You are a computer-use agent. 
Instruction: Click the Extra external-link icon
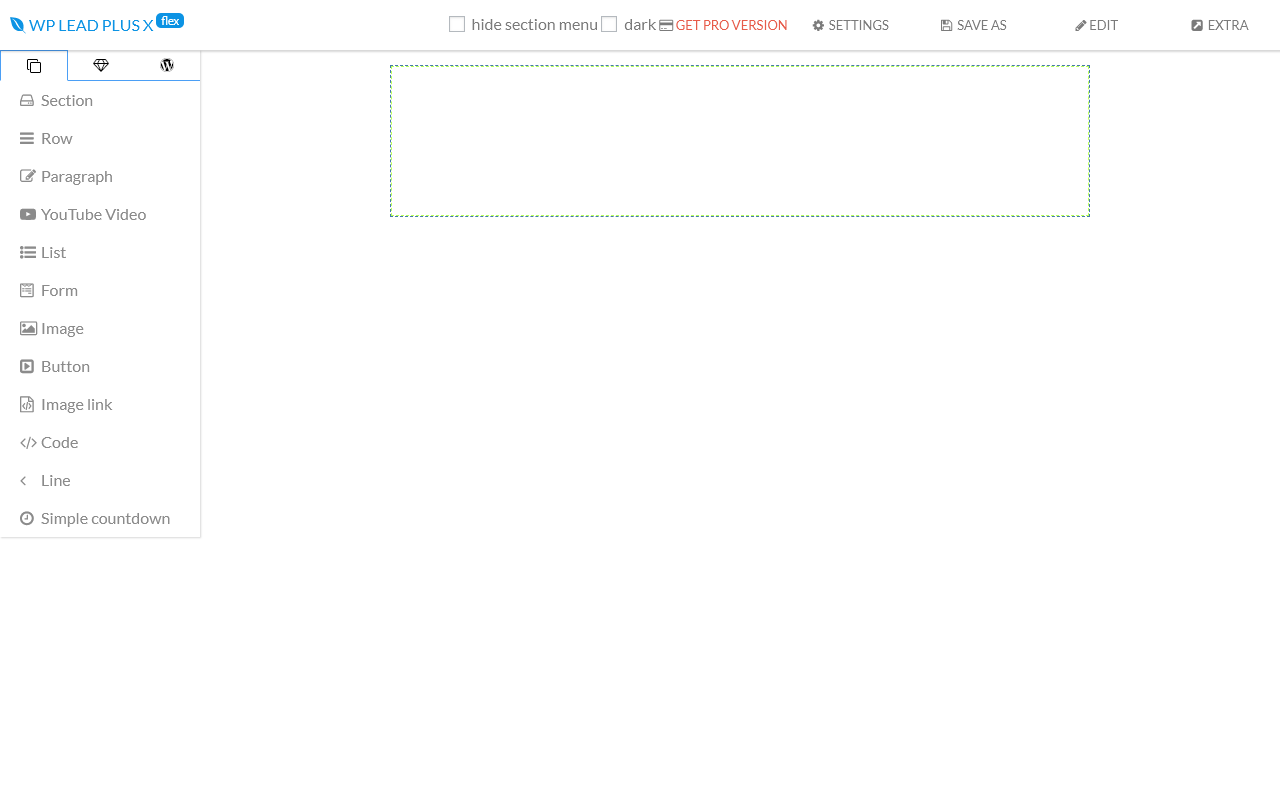1197,26
